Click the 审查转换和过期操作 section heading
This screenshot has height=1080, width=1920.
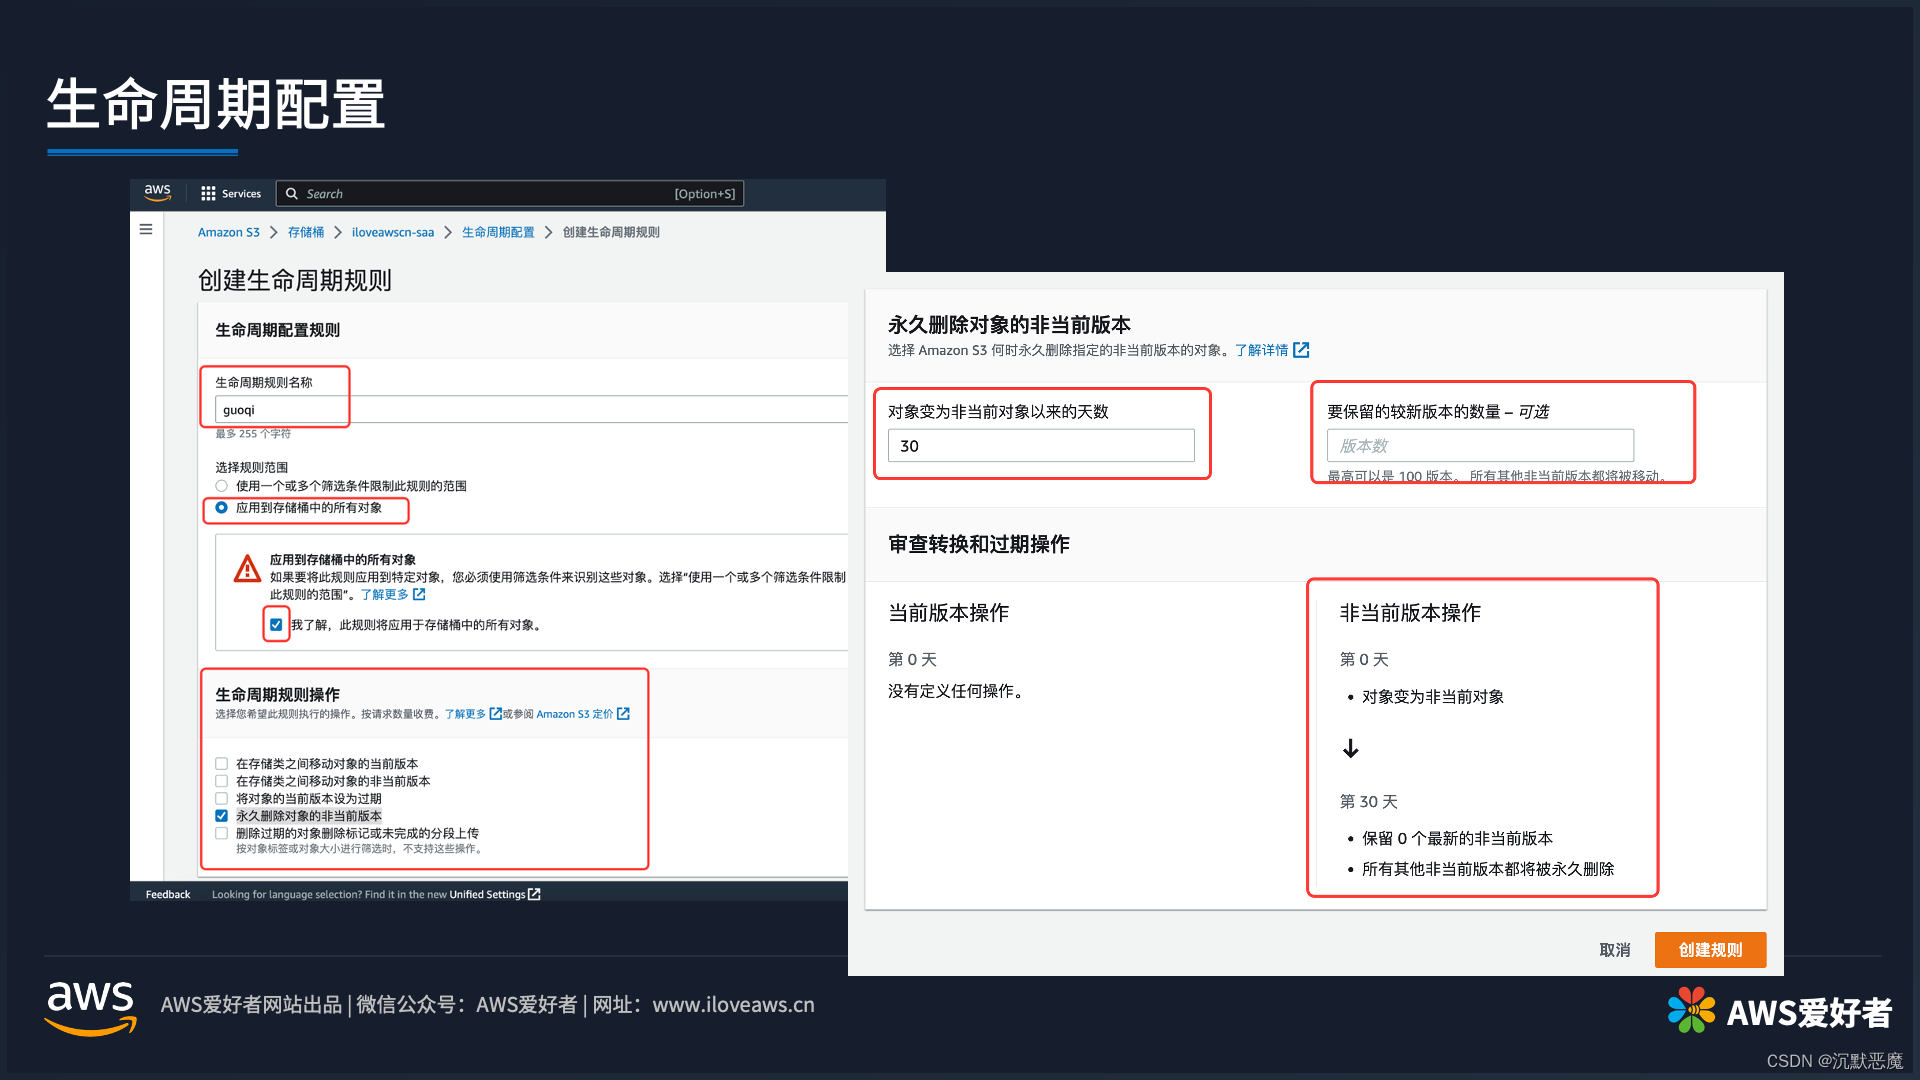[979, 544]
